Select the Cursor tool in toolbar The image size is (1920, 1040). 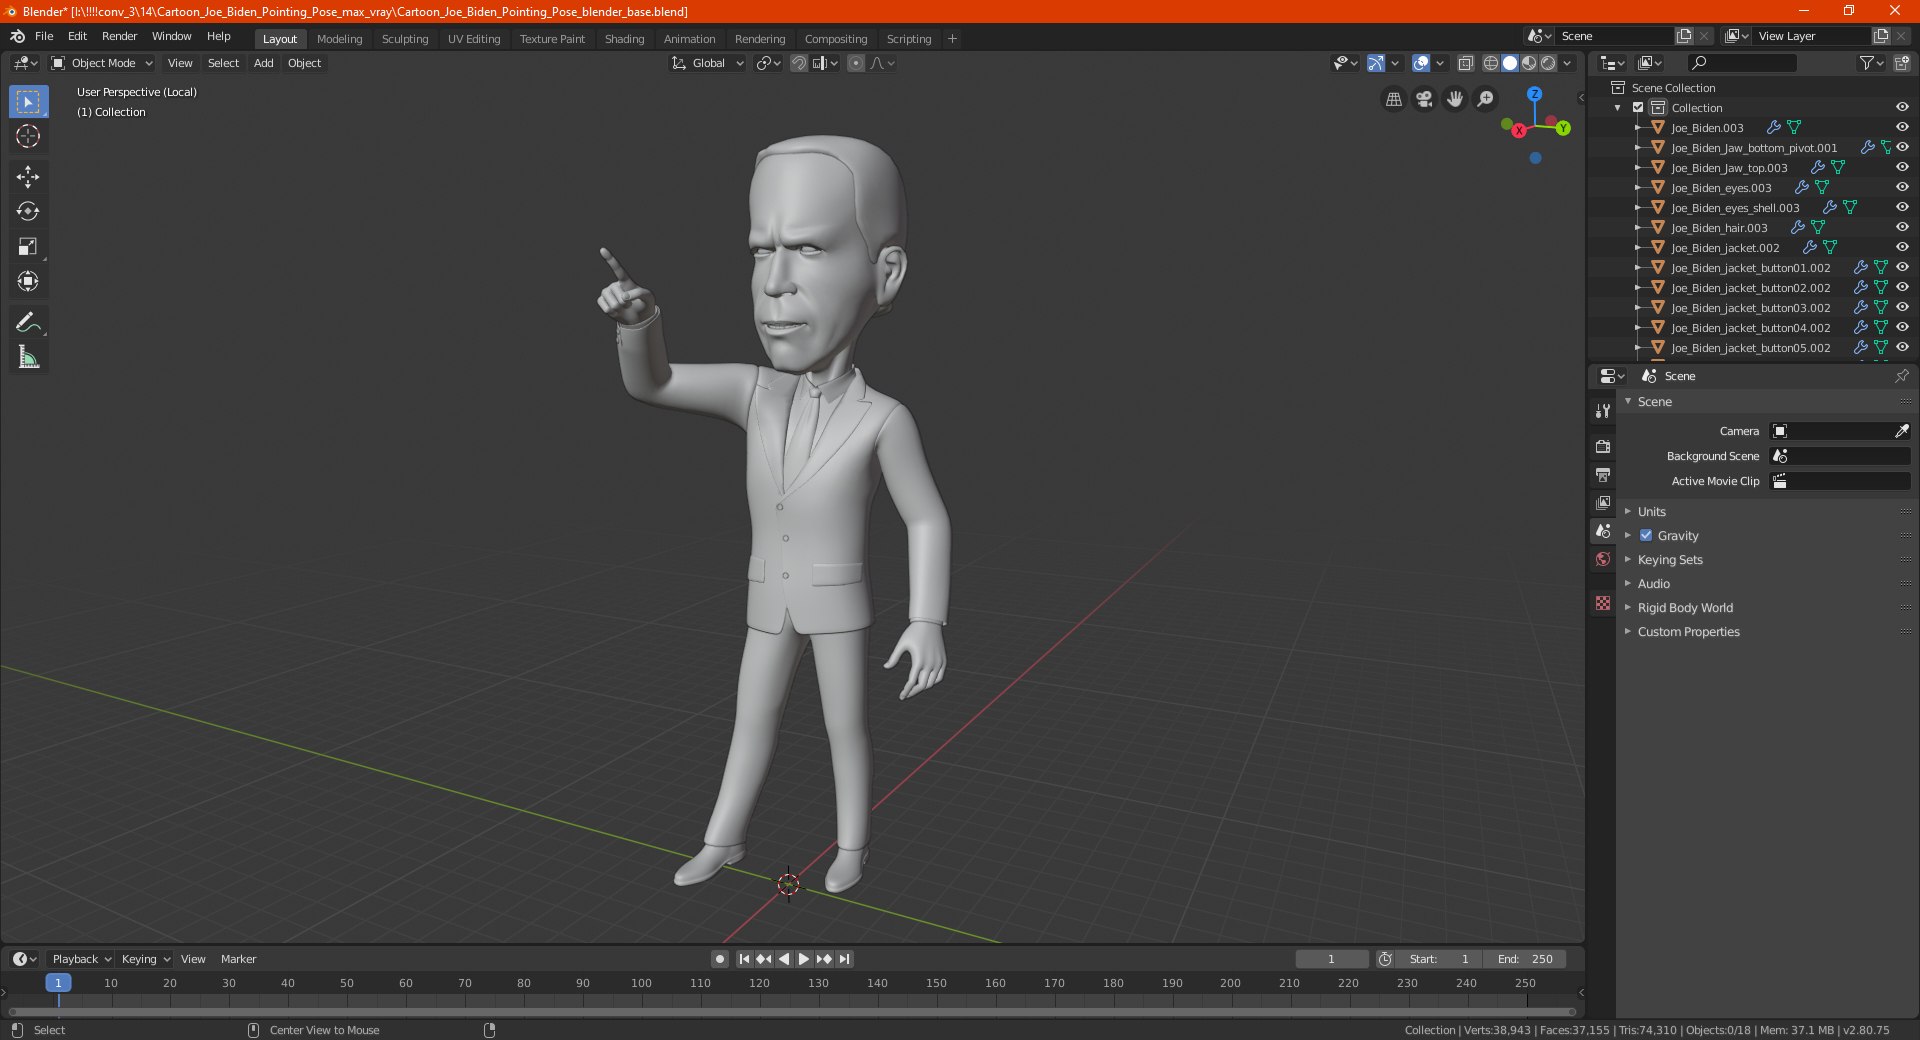click(28, 137)
